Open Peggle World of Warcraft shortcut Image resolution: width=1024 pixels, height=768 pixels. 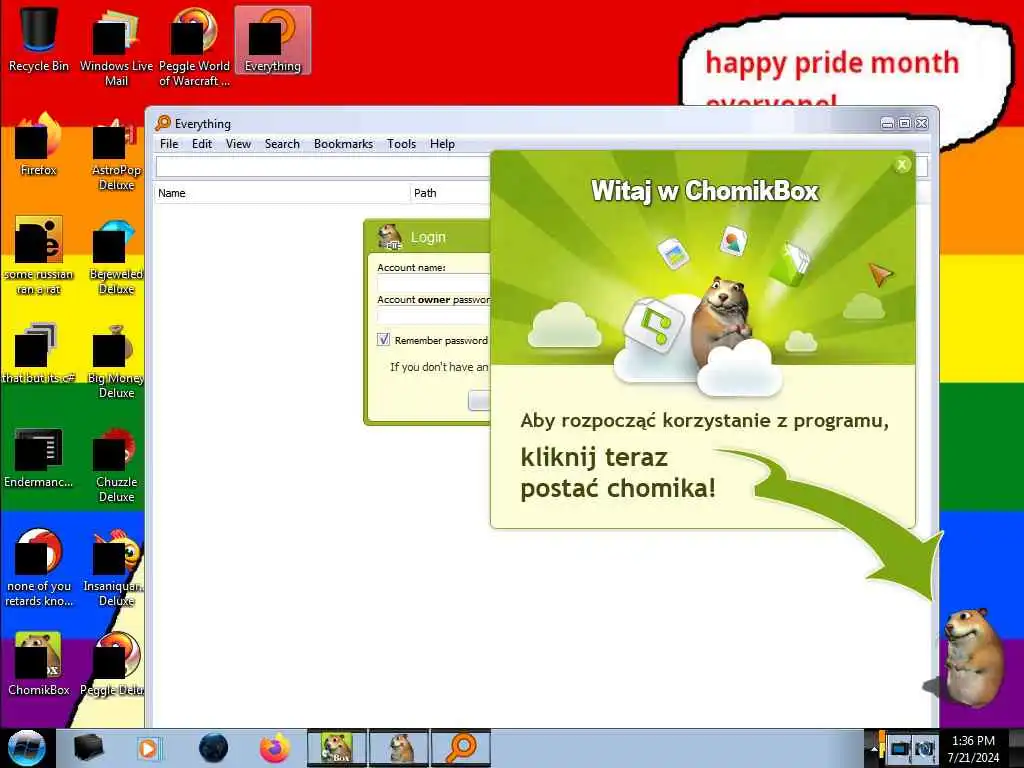(x=194, y=47)
